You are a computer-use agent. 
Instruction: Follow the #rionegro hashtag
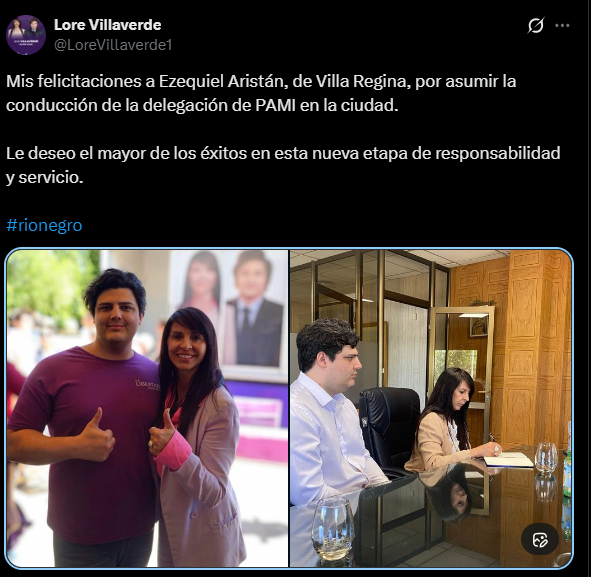coord(44,225)
